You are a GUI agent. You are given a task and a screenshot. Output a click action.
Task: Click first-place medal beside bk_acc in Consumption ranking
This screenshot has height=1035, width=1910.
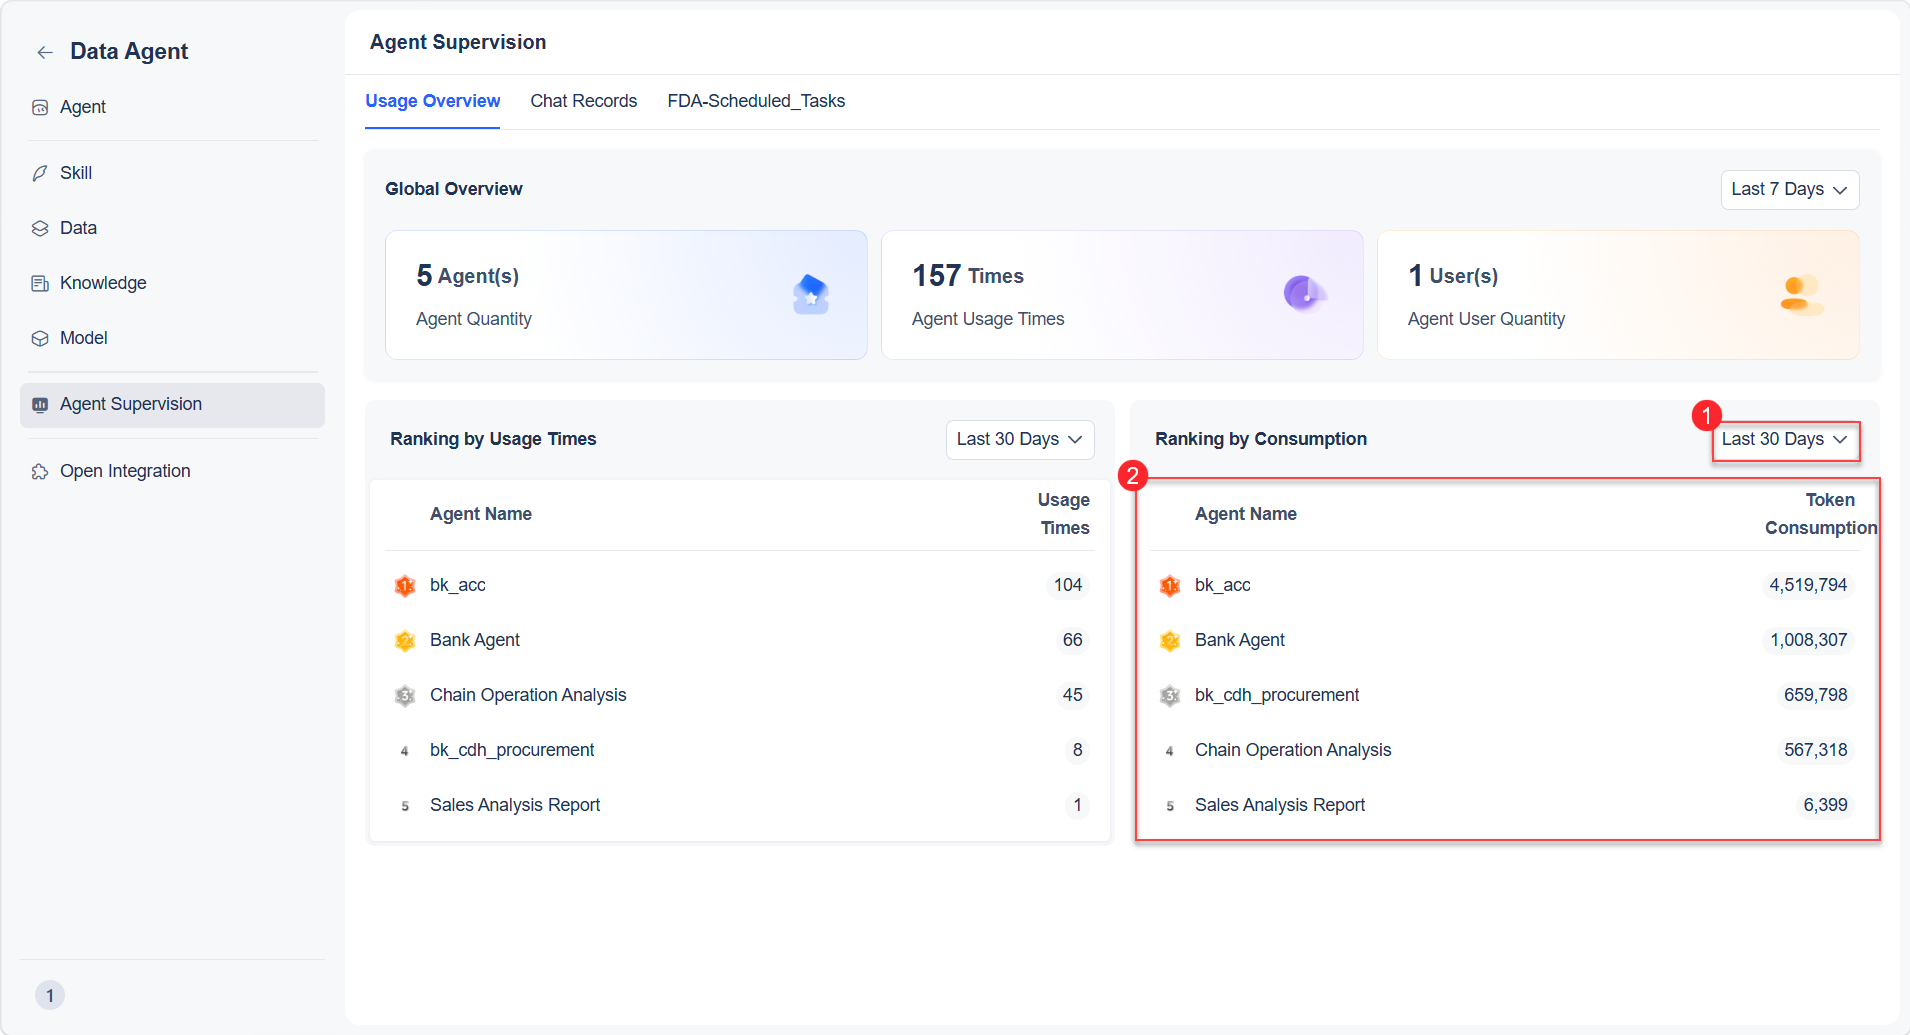pyautogui.click(x=1170, y=585)
